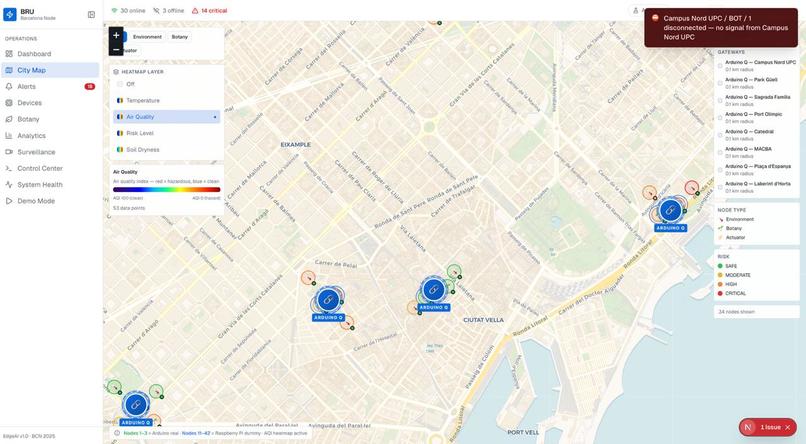Click 'EIXAMPLE' map district label

[x=296, y=145]
